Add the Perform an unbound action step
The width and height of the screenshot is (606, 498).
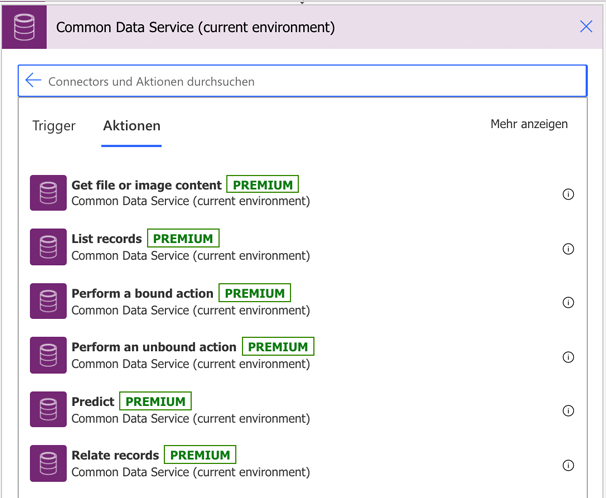[x=302, y=355]
